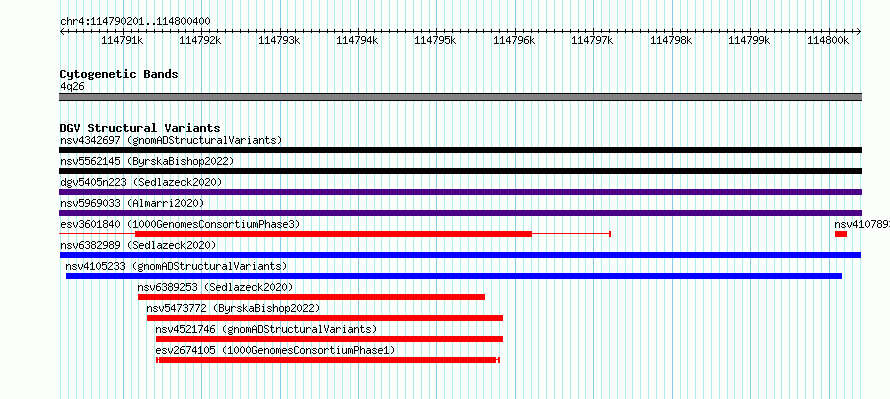
Task: Click the 114795k ruler tick label
Action: pos(435,40)
